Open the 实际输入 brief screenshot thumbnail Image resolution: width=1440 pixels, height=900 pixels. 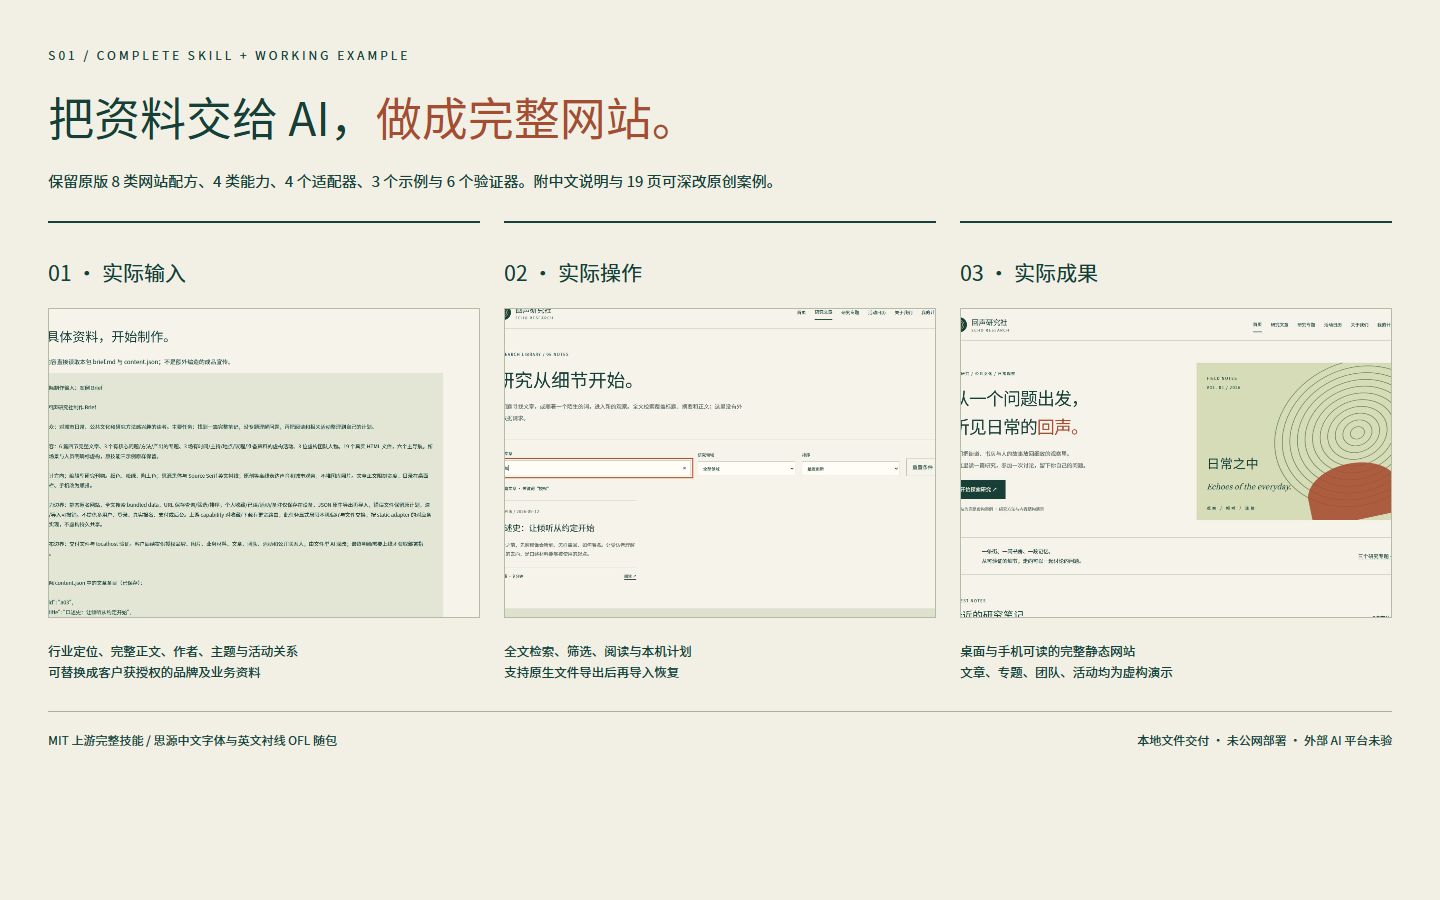(x=264, y=463)
